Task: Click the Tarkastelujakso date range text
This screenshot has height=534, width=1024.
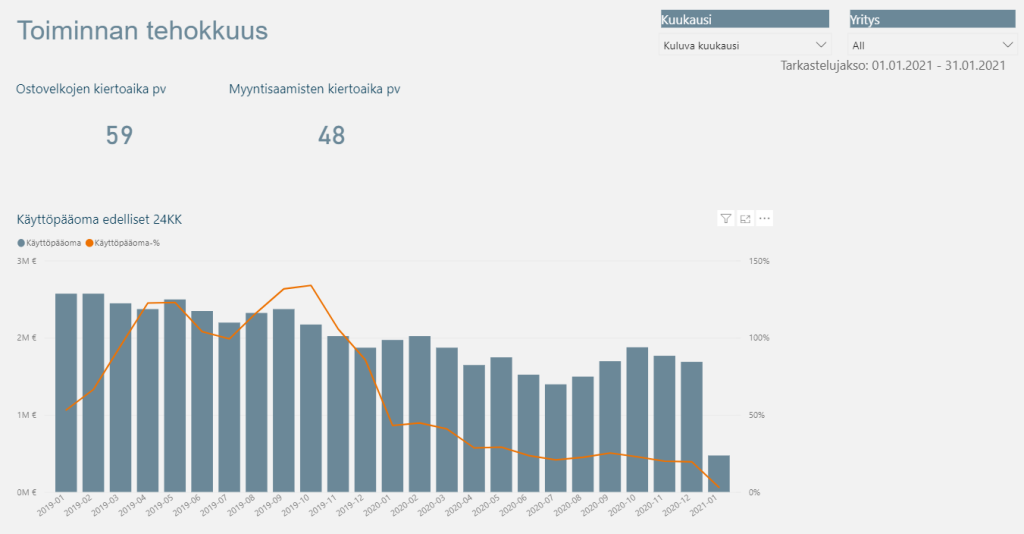Action: pyautogui.click(x=892, y=66)
